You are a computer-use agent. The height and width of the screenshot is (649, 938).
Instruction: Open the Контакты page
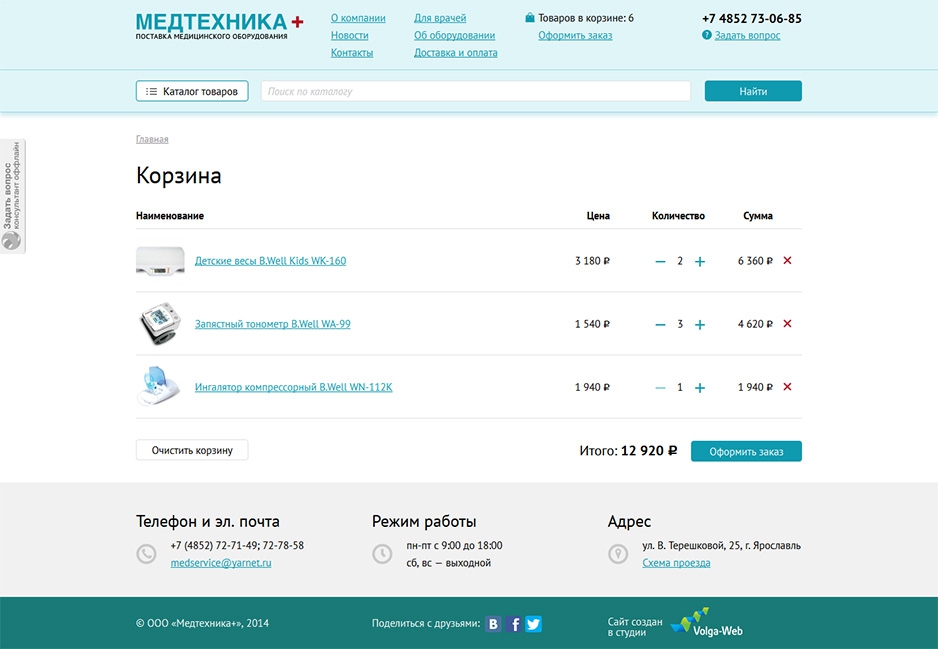(352, 53)
